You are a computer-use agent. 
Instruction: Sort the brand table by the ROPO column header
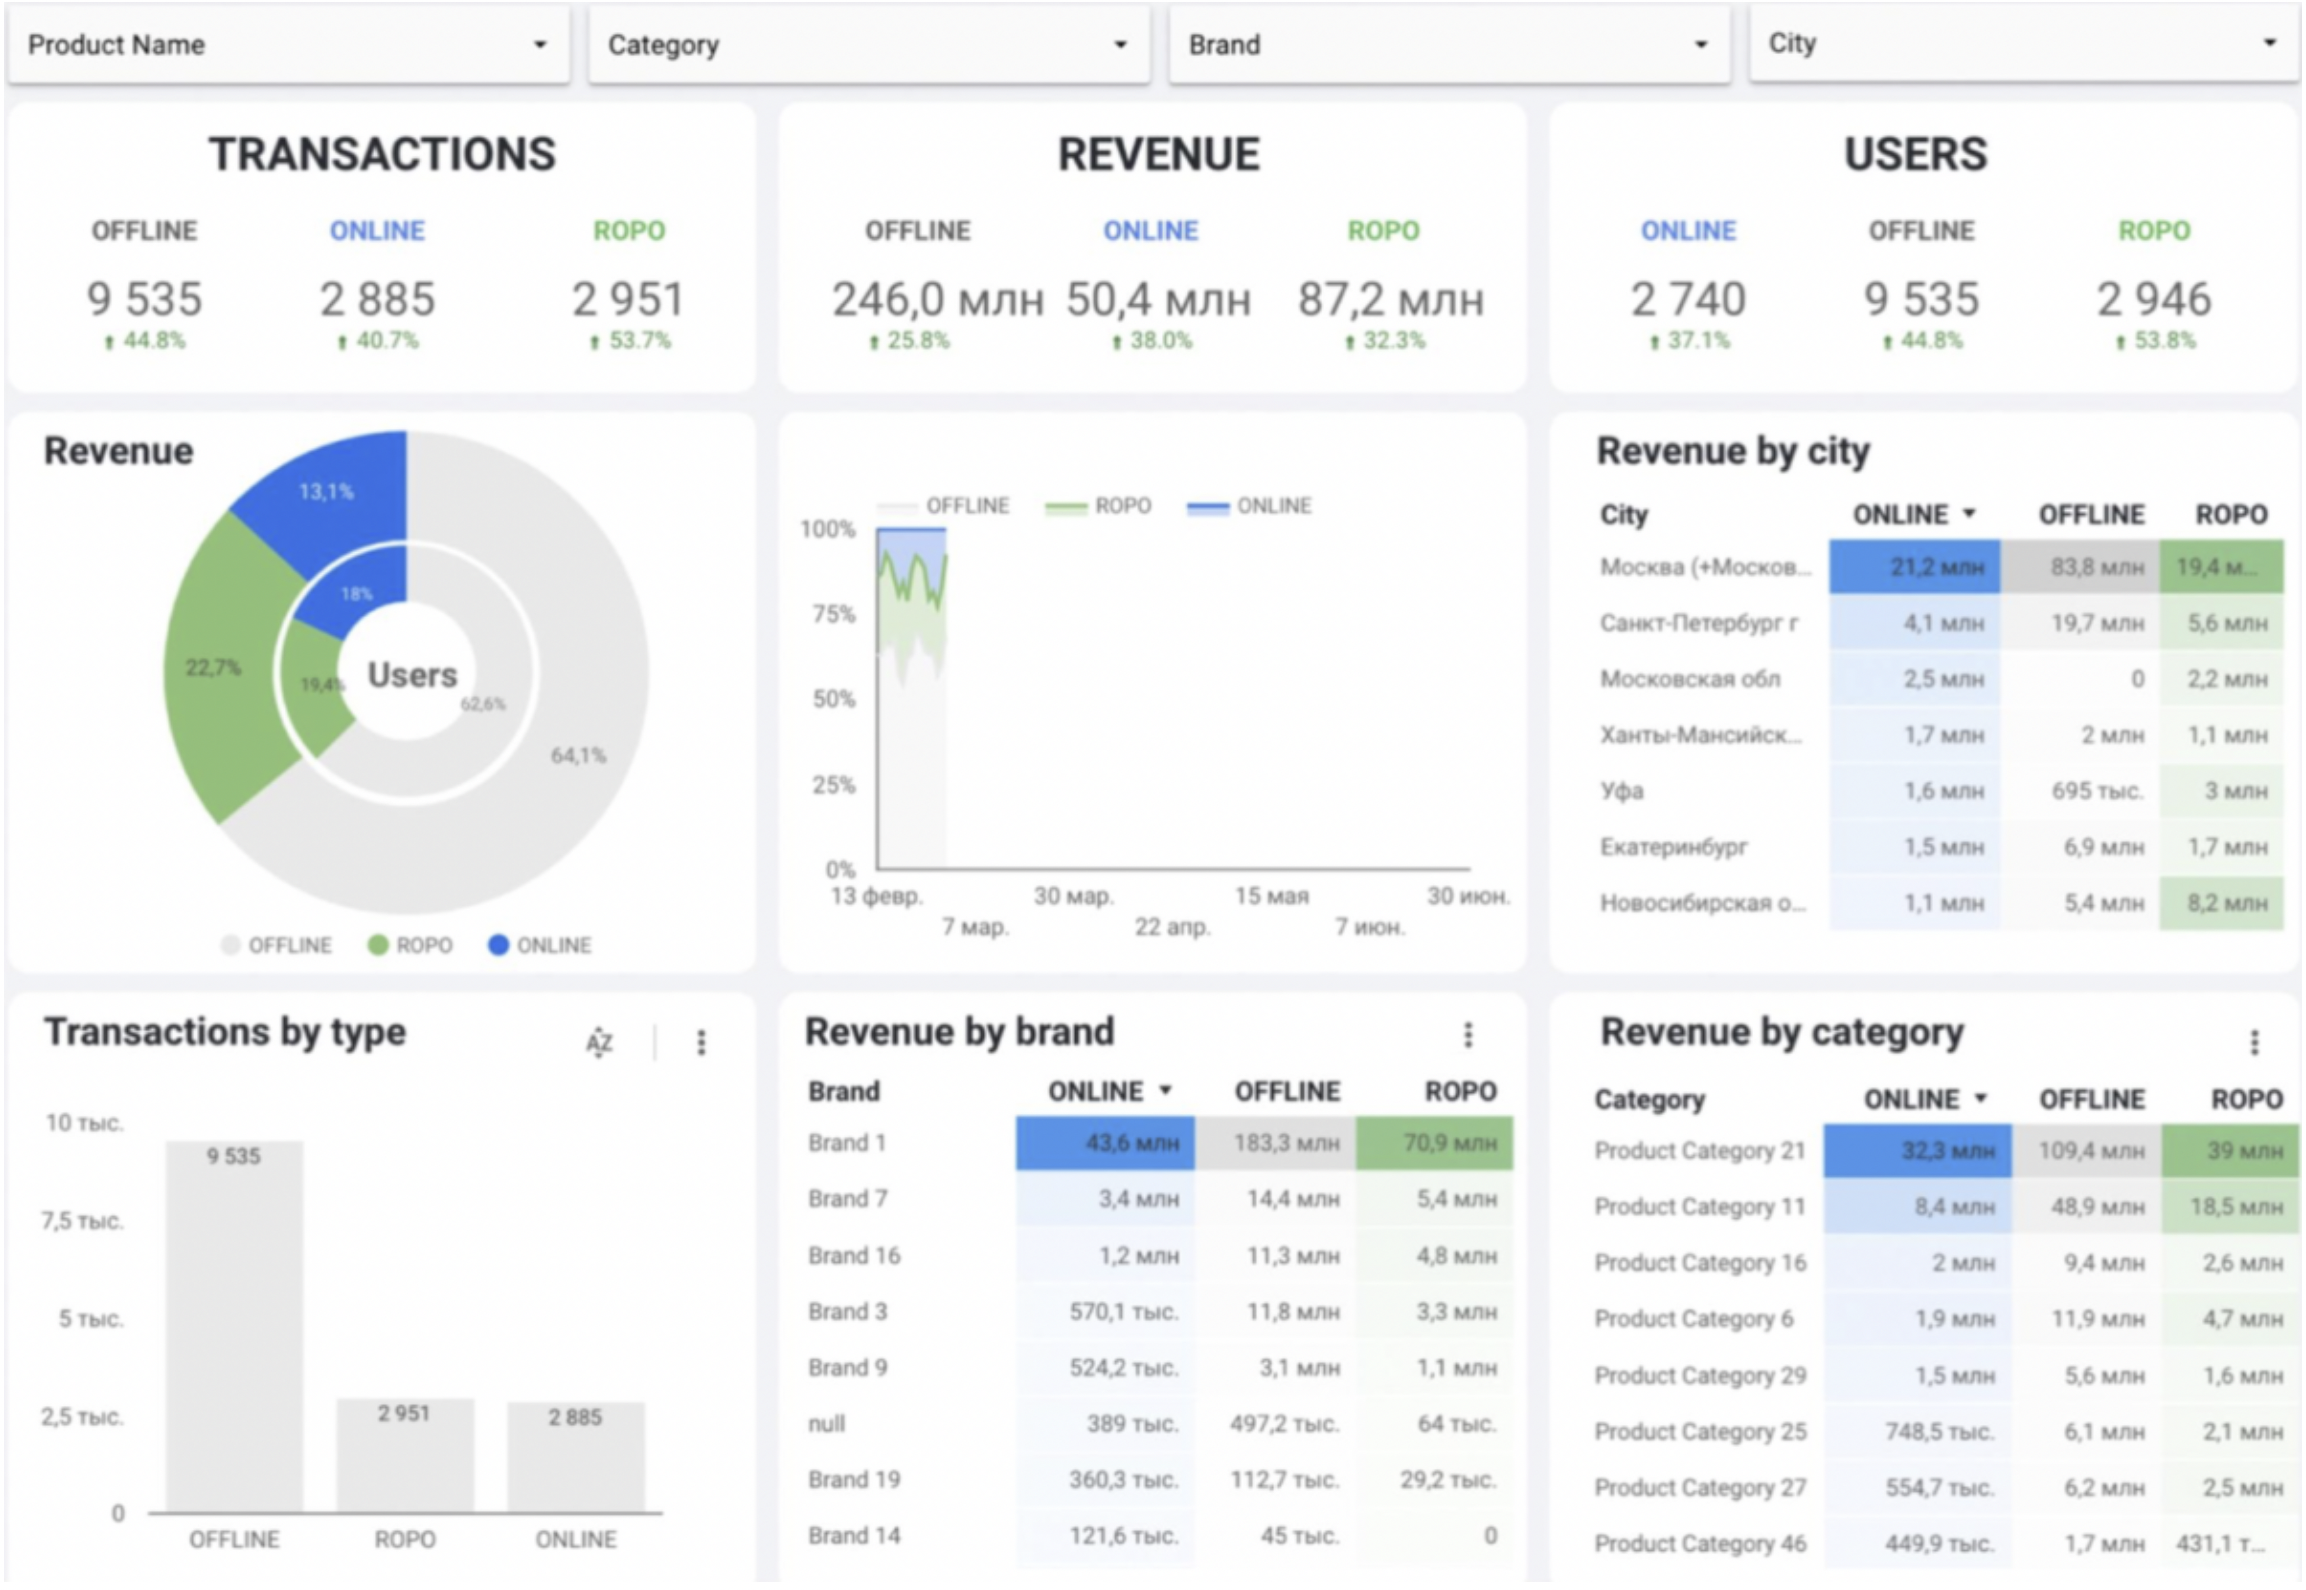tap(1460, 1091)
